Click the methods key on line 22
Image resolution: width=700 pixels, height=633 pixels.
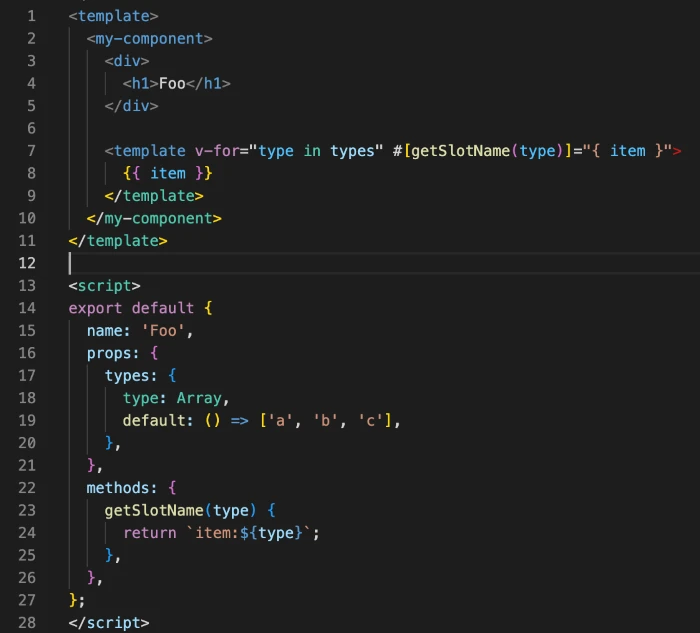point(118,488)
